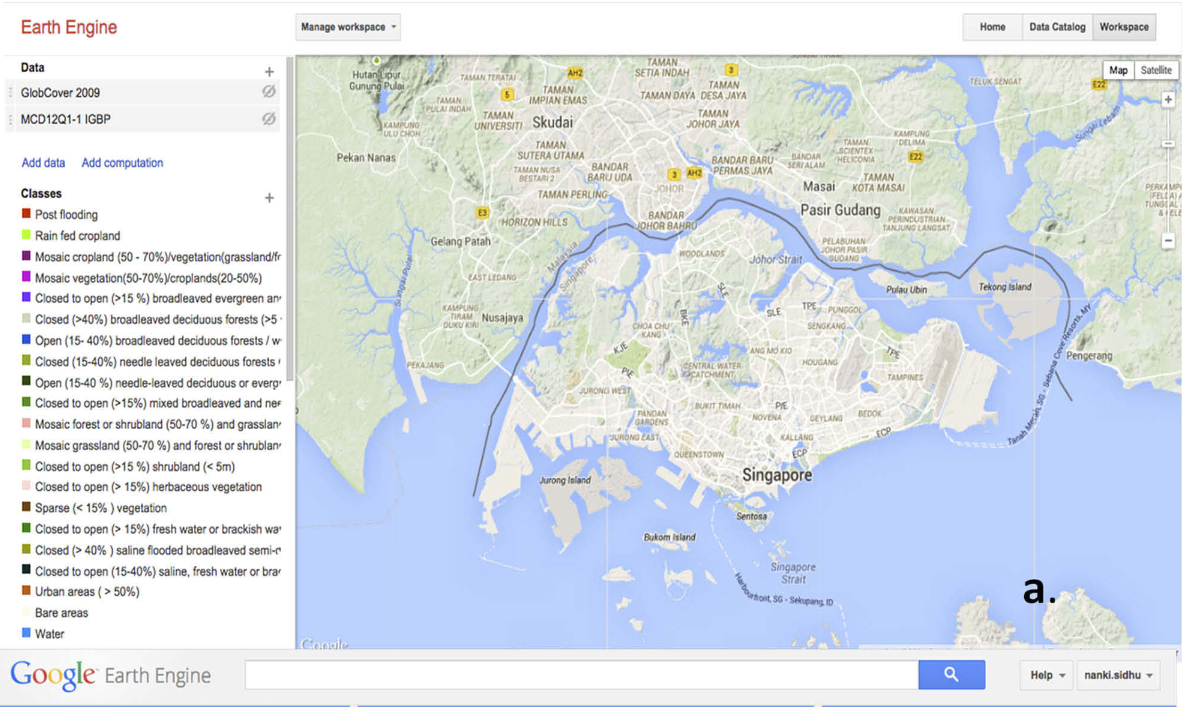Viewport: 1184px width, 707px height.
Task: Click the Tekong Island label on map
Action: [x=1005, y=287]
